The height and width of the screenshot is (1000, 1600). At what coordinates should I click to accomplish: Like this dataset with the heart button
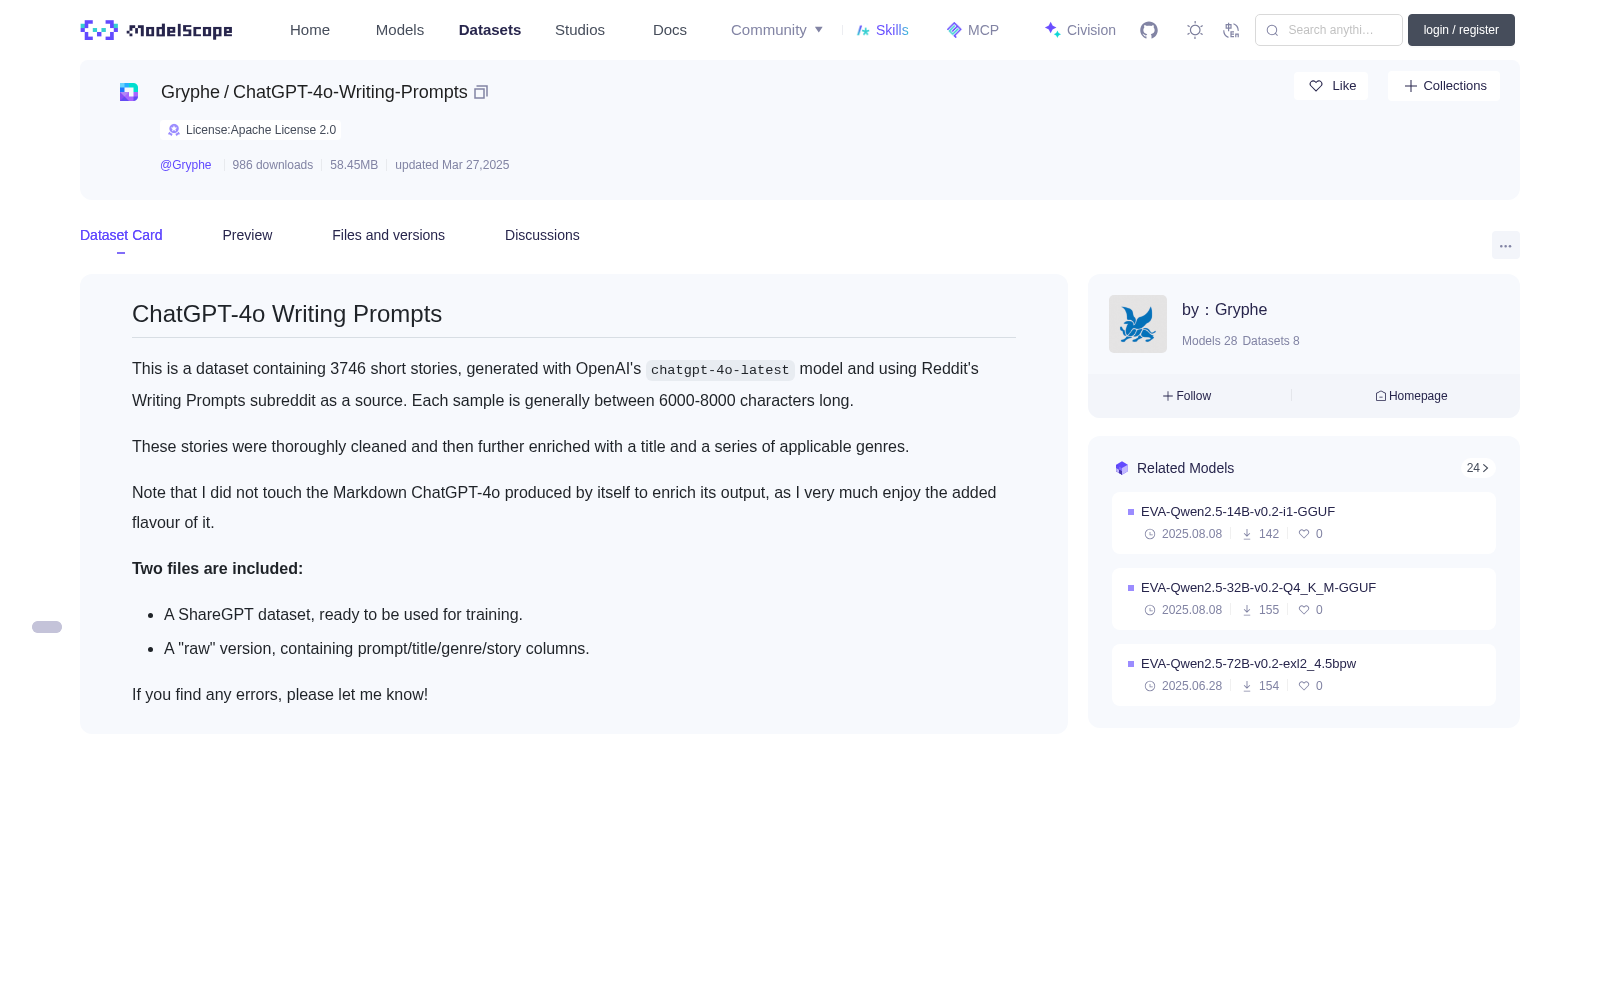(1331, 86)
